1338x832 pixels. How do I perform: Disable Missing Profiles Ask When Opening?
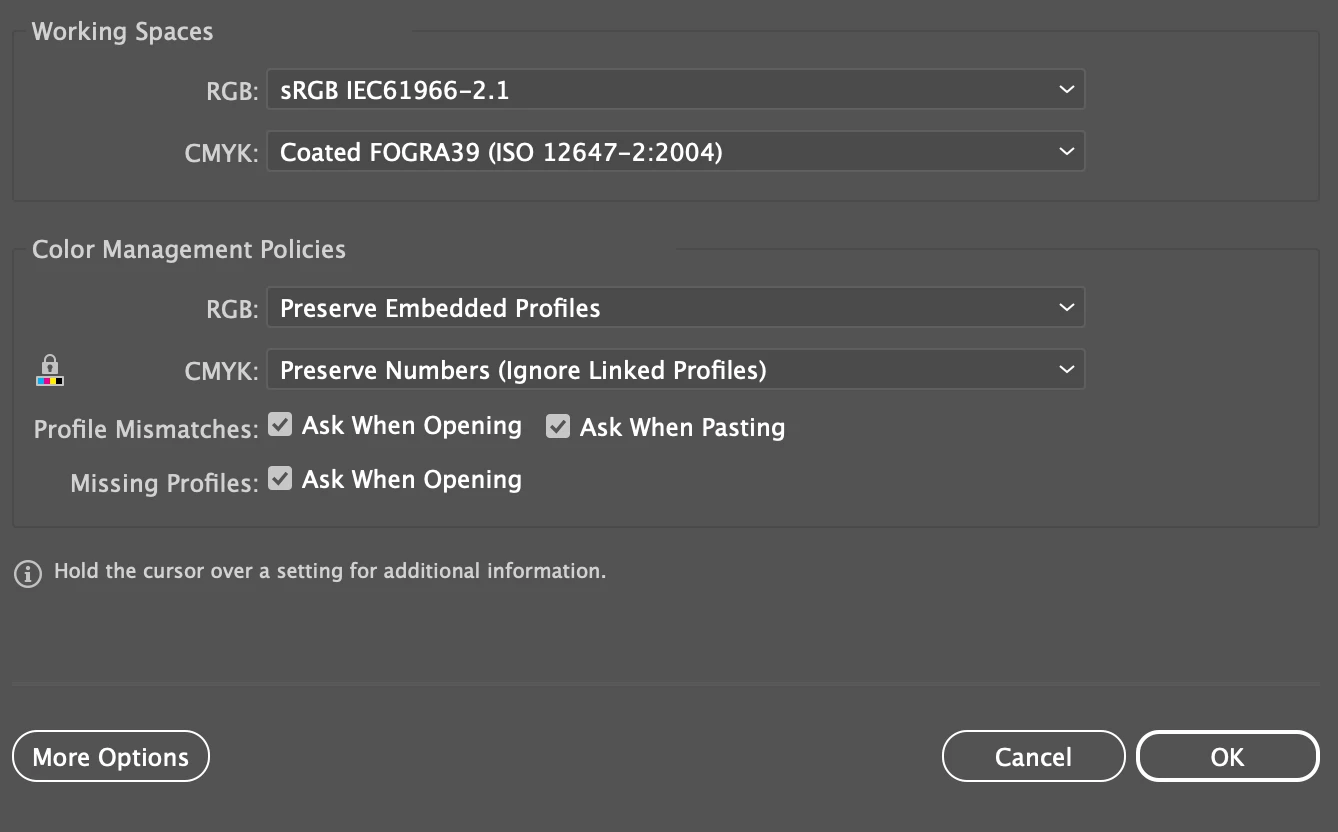281,479
